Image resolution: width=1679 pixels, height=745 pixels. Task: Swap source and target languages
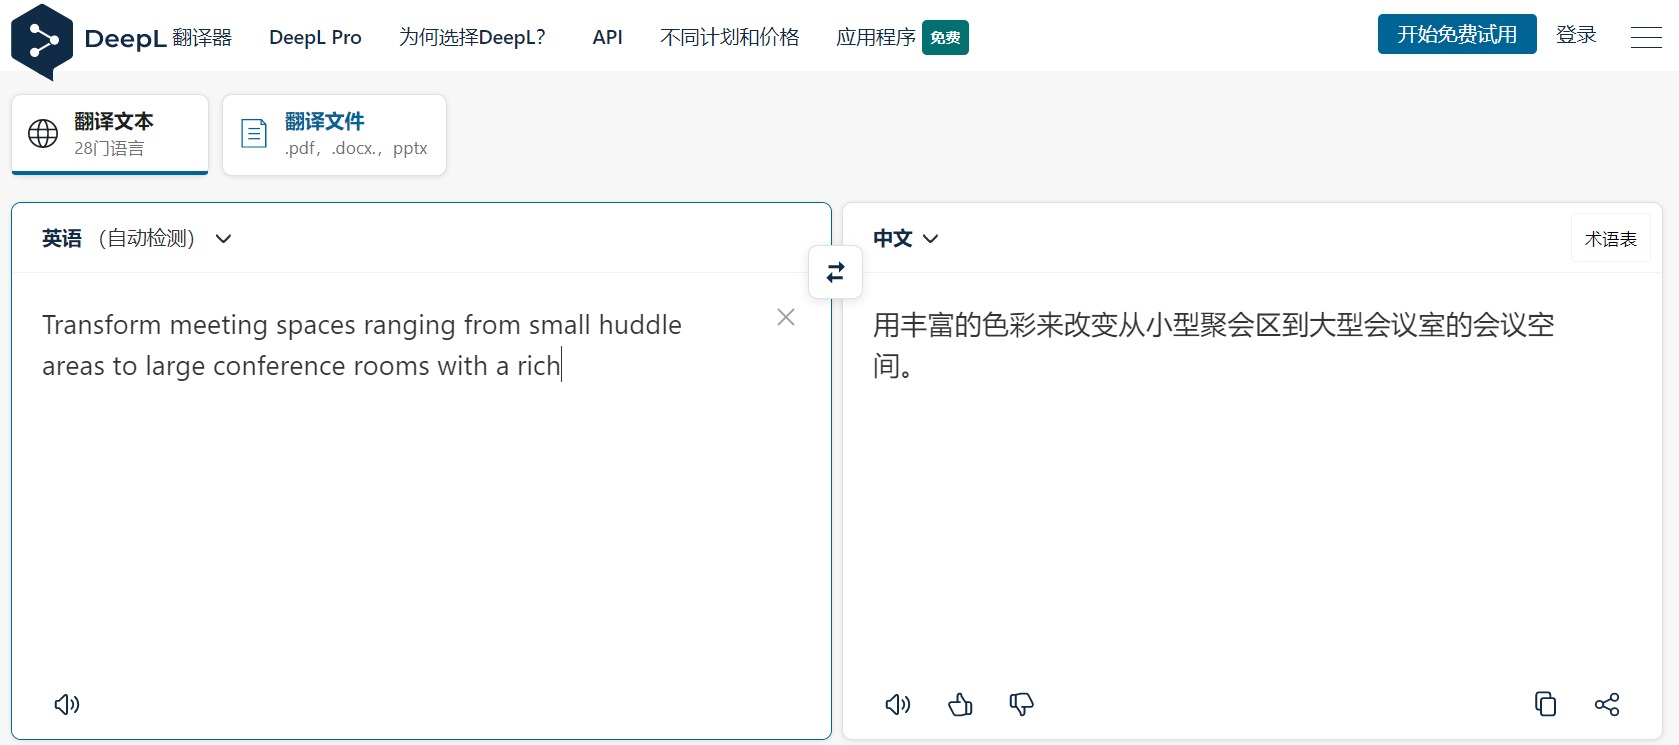pyautogui.click(x=835, y=271)
